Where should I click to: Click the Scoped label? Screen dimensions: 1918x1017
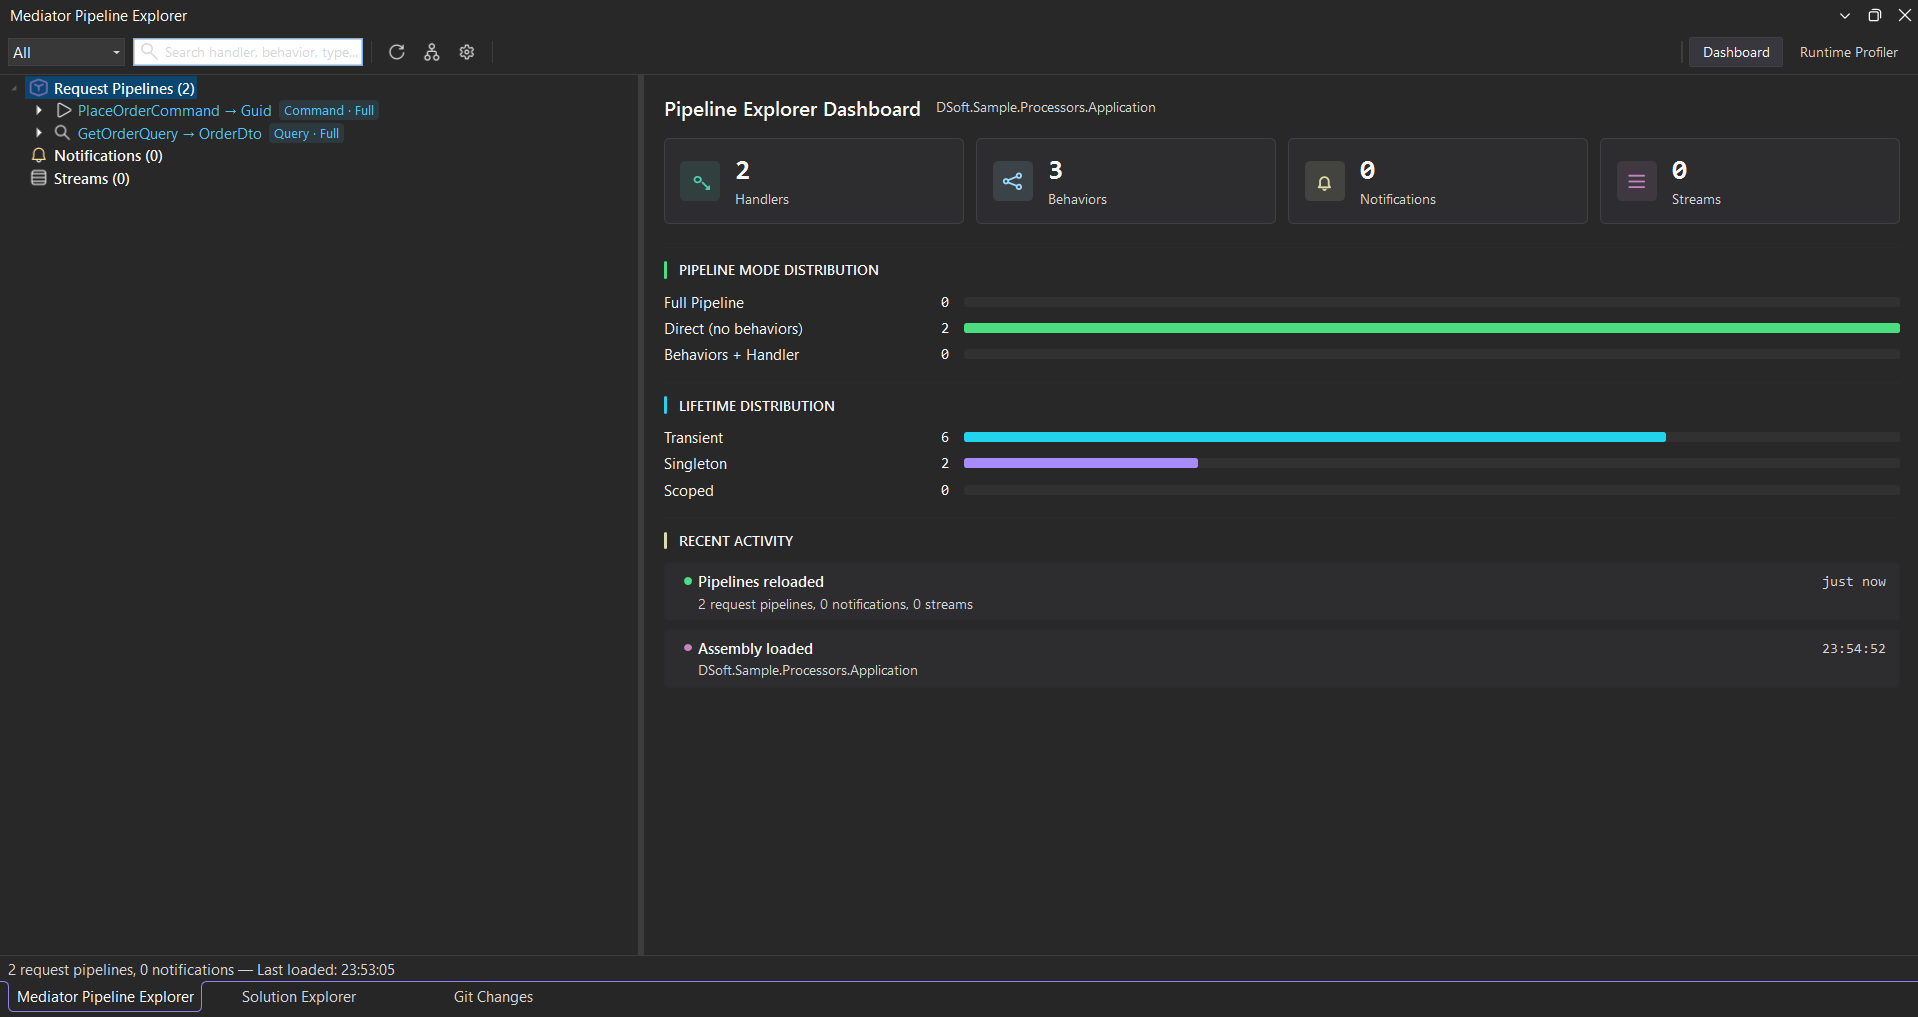tap(688, 490)
